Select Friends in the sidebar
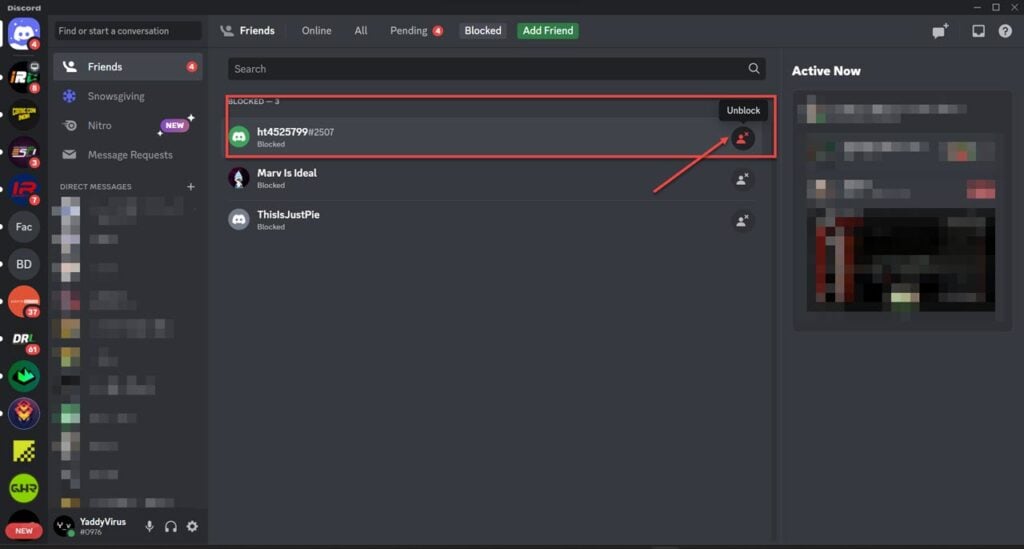 pyautogui.click(x=128, y=67)
